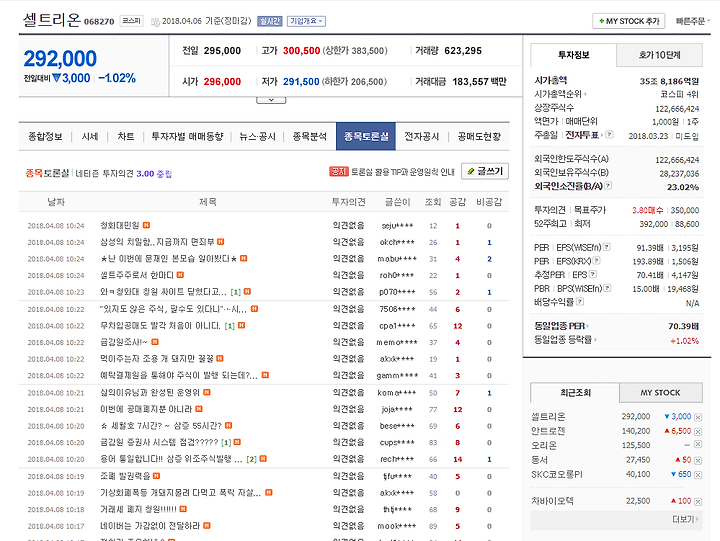This screenshot has width=720, height=541.
Task: Click N icon on 거래세 폐지 청원 post
Action: coord(183,508)
